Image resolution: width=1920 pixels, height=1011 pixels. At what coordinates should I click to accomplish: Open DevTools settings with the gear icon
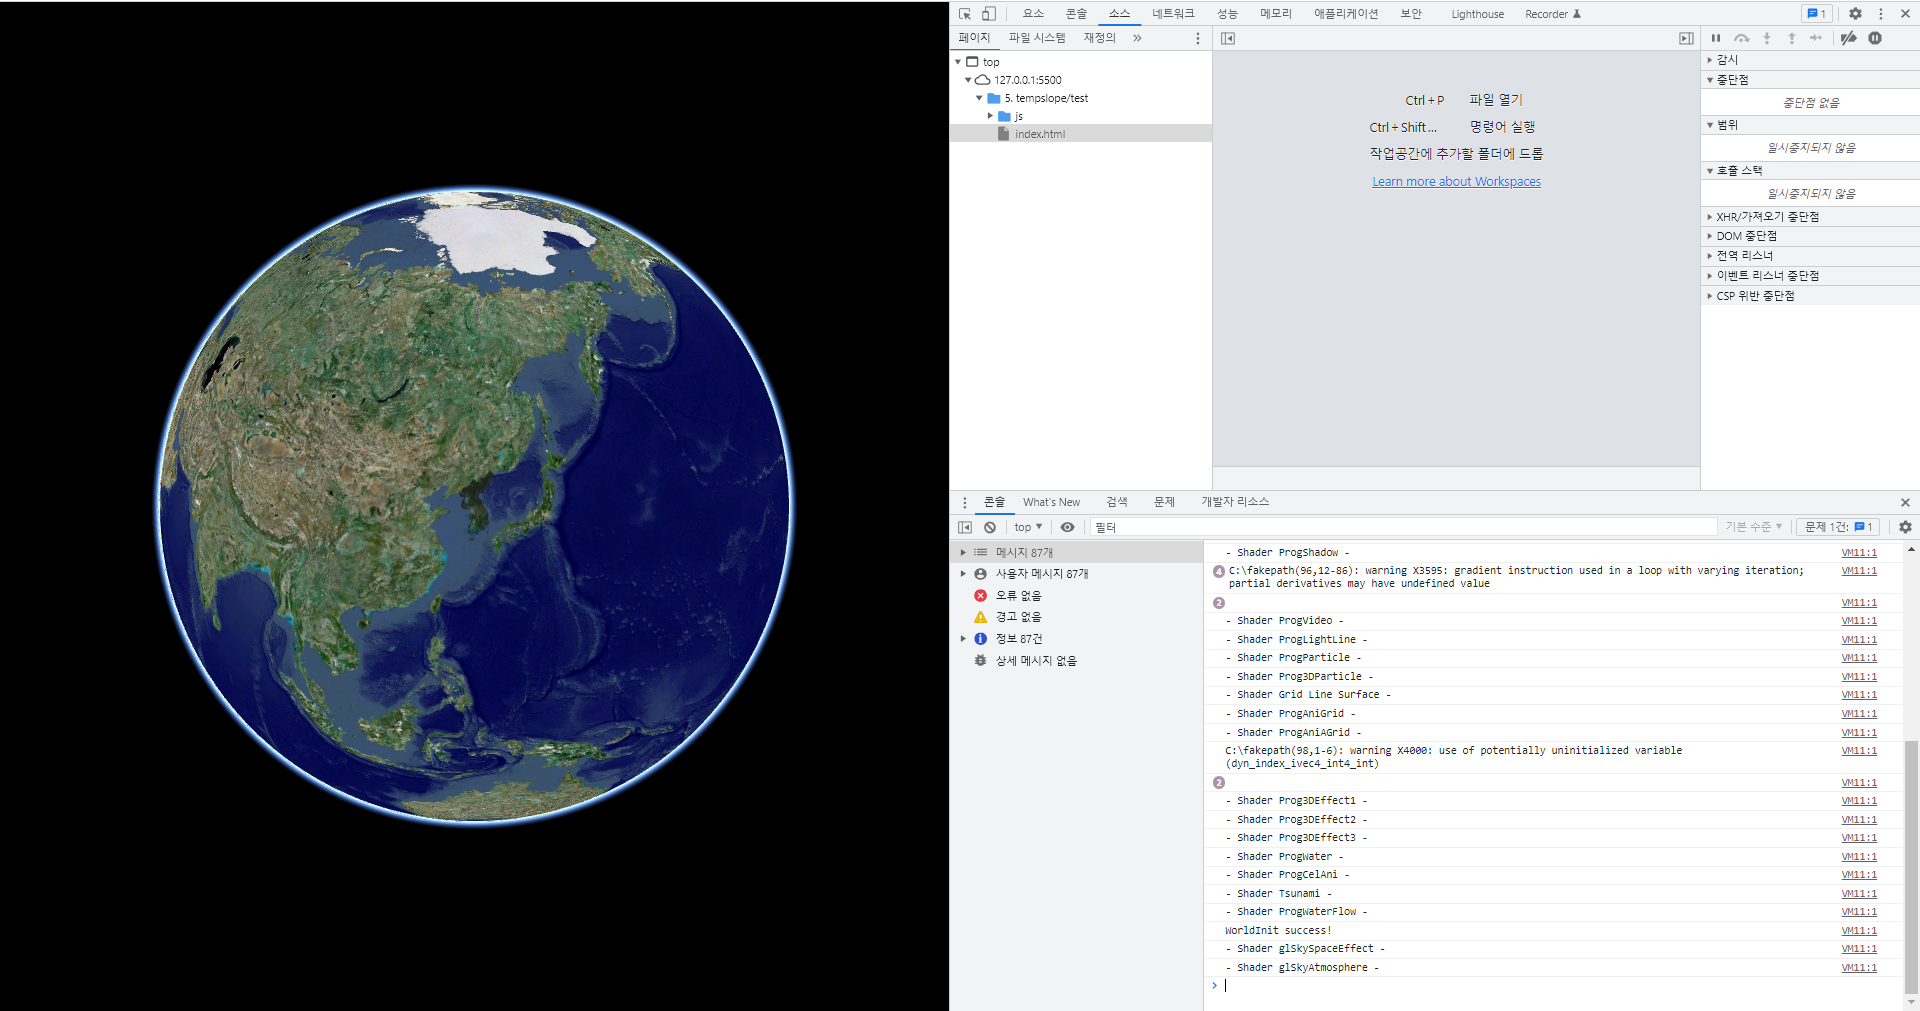1855,13
